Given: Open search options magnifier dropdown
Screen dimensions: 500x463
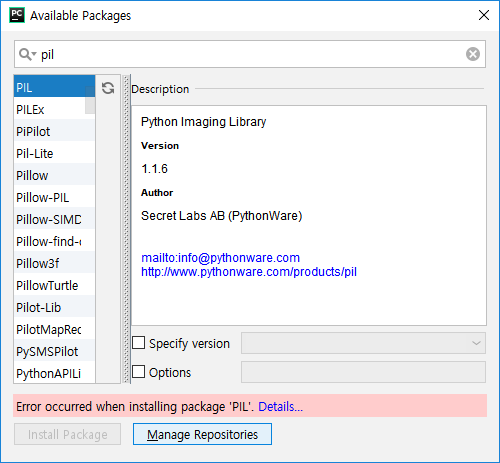Looking at the screenshot, I should (27, 54).
